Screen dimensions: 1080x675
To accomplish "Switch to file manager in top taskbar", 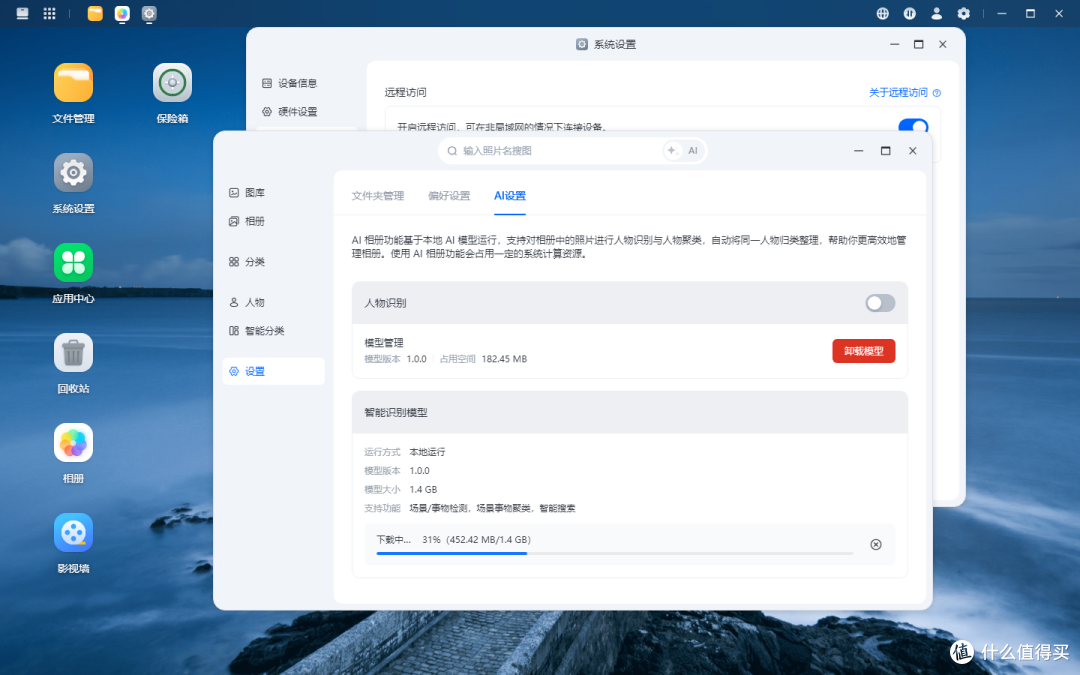I will click(x=95, y=13).
